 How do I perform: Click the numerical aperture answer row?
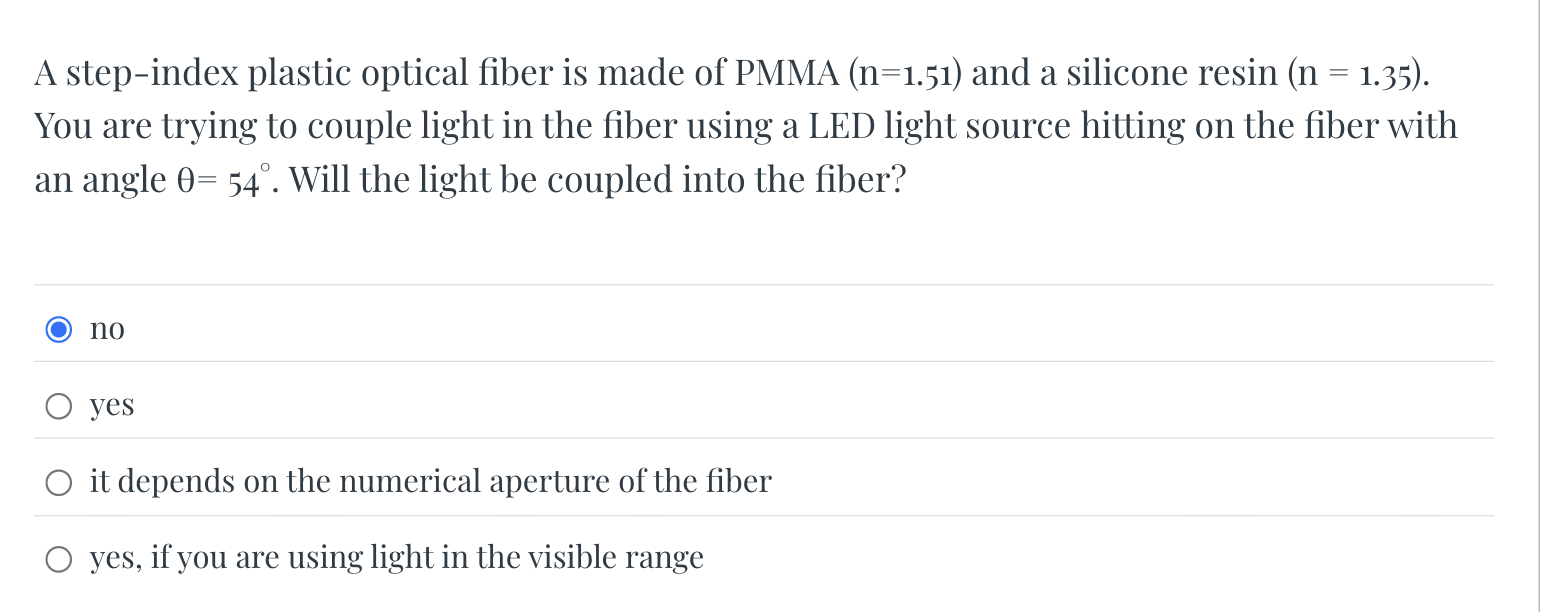pyautogui.click(x=430, y=481)
